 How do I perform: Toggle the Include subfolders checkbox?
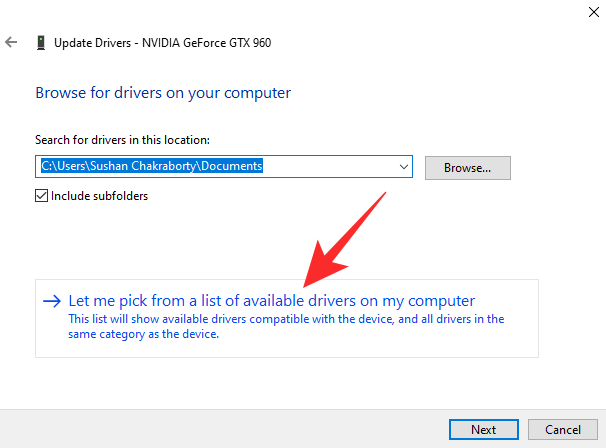coord(41,196)
